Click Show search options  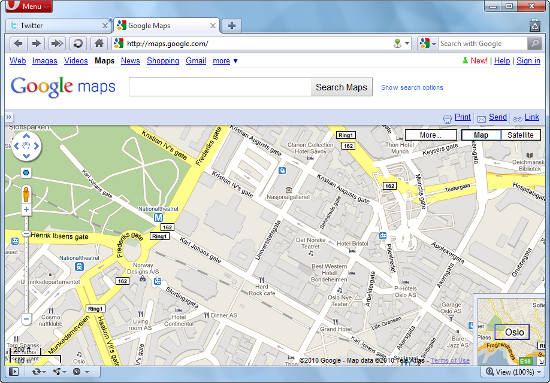pos(412,88)
